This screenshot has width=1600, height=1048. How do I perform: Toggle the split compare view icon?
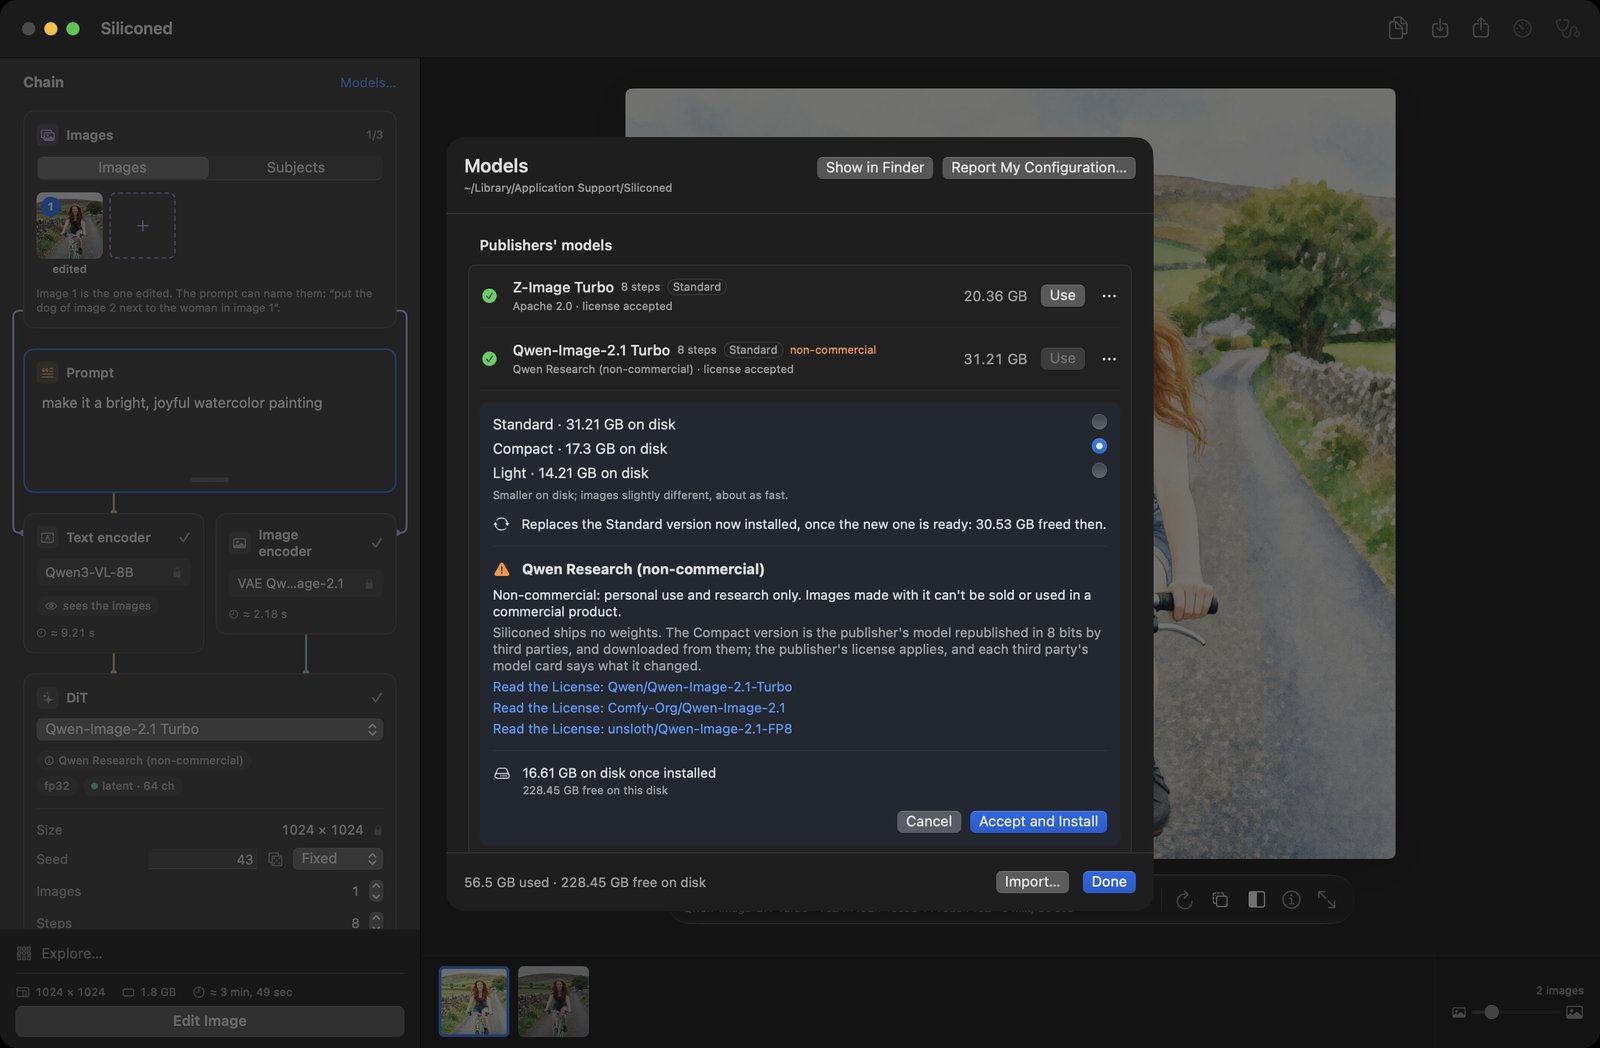(x=1256, y=900)
